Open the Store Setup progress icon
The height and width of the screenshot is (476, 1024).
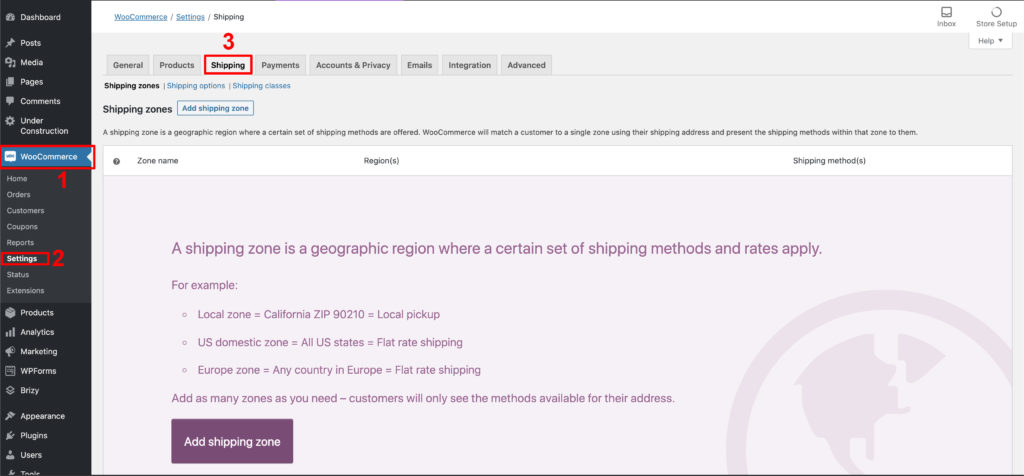point(996,12)
